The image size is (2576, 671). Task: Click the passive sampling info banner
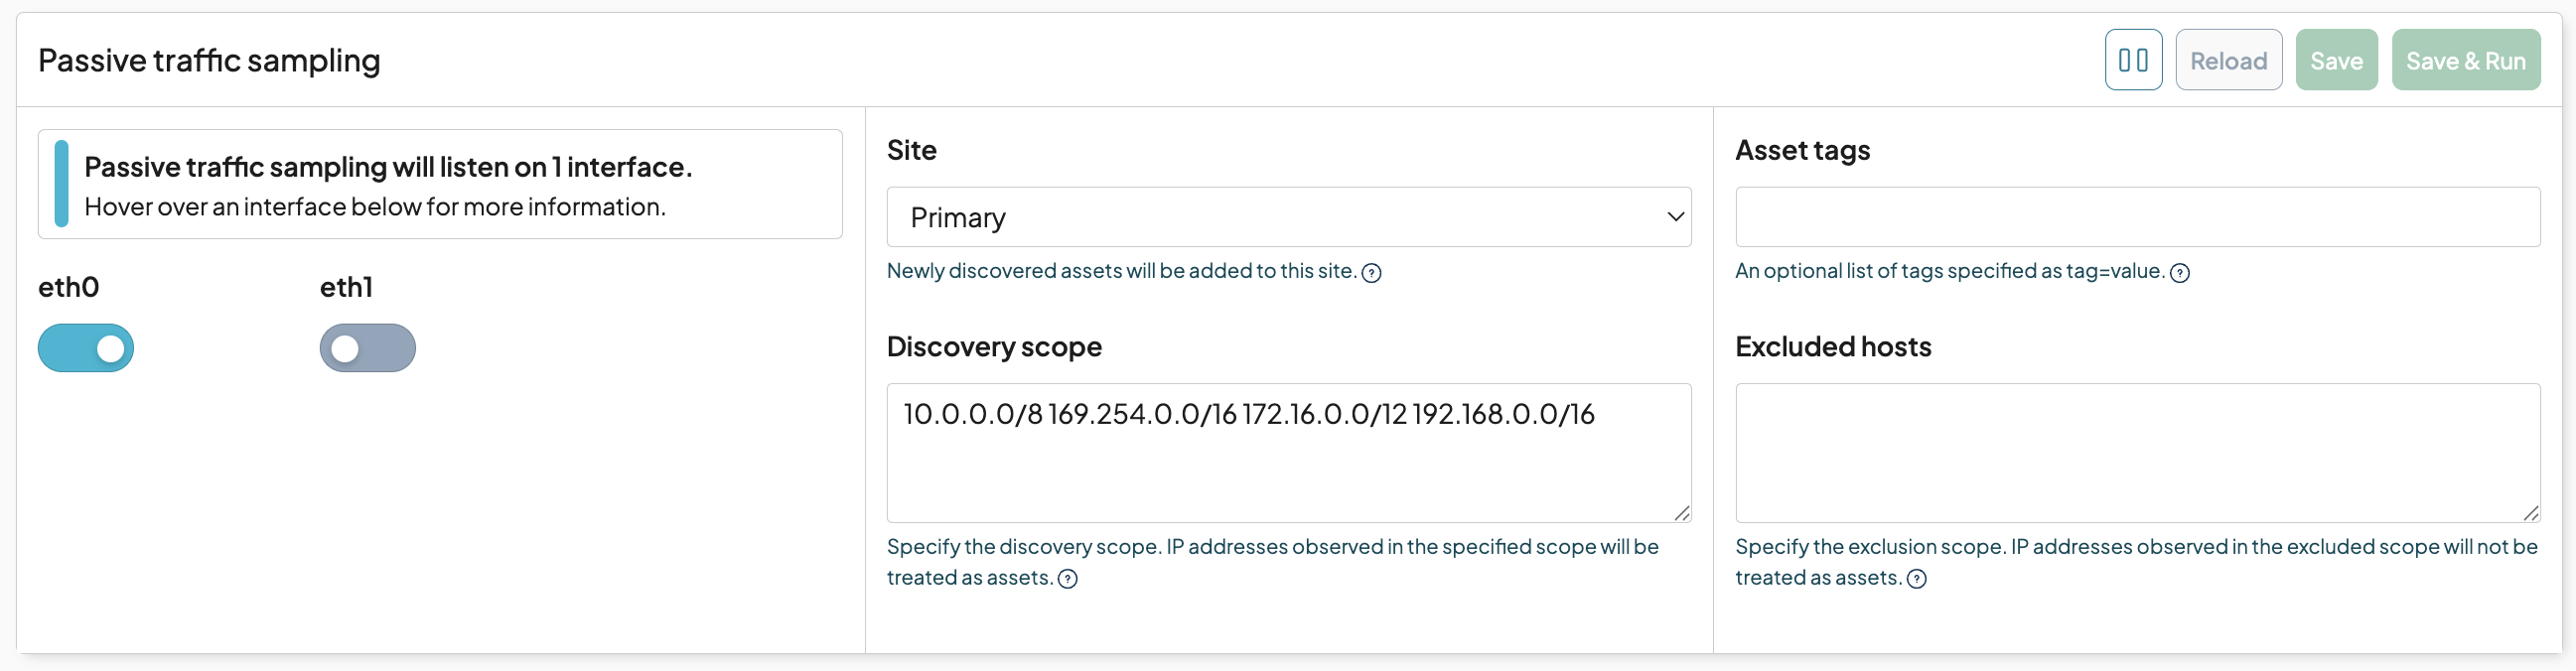coord(440,185)
